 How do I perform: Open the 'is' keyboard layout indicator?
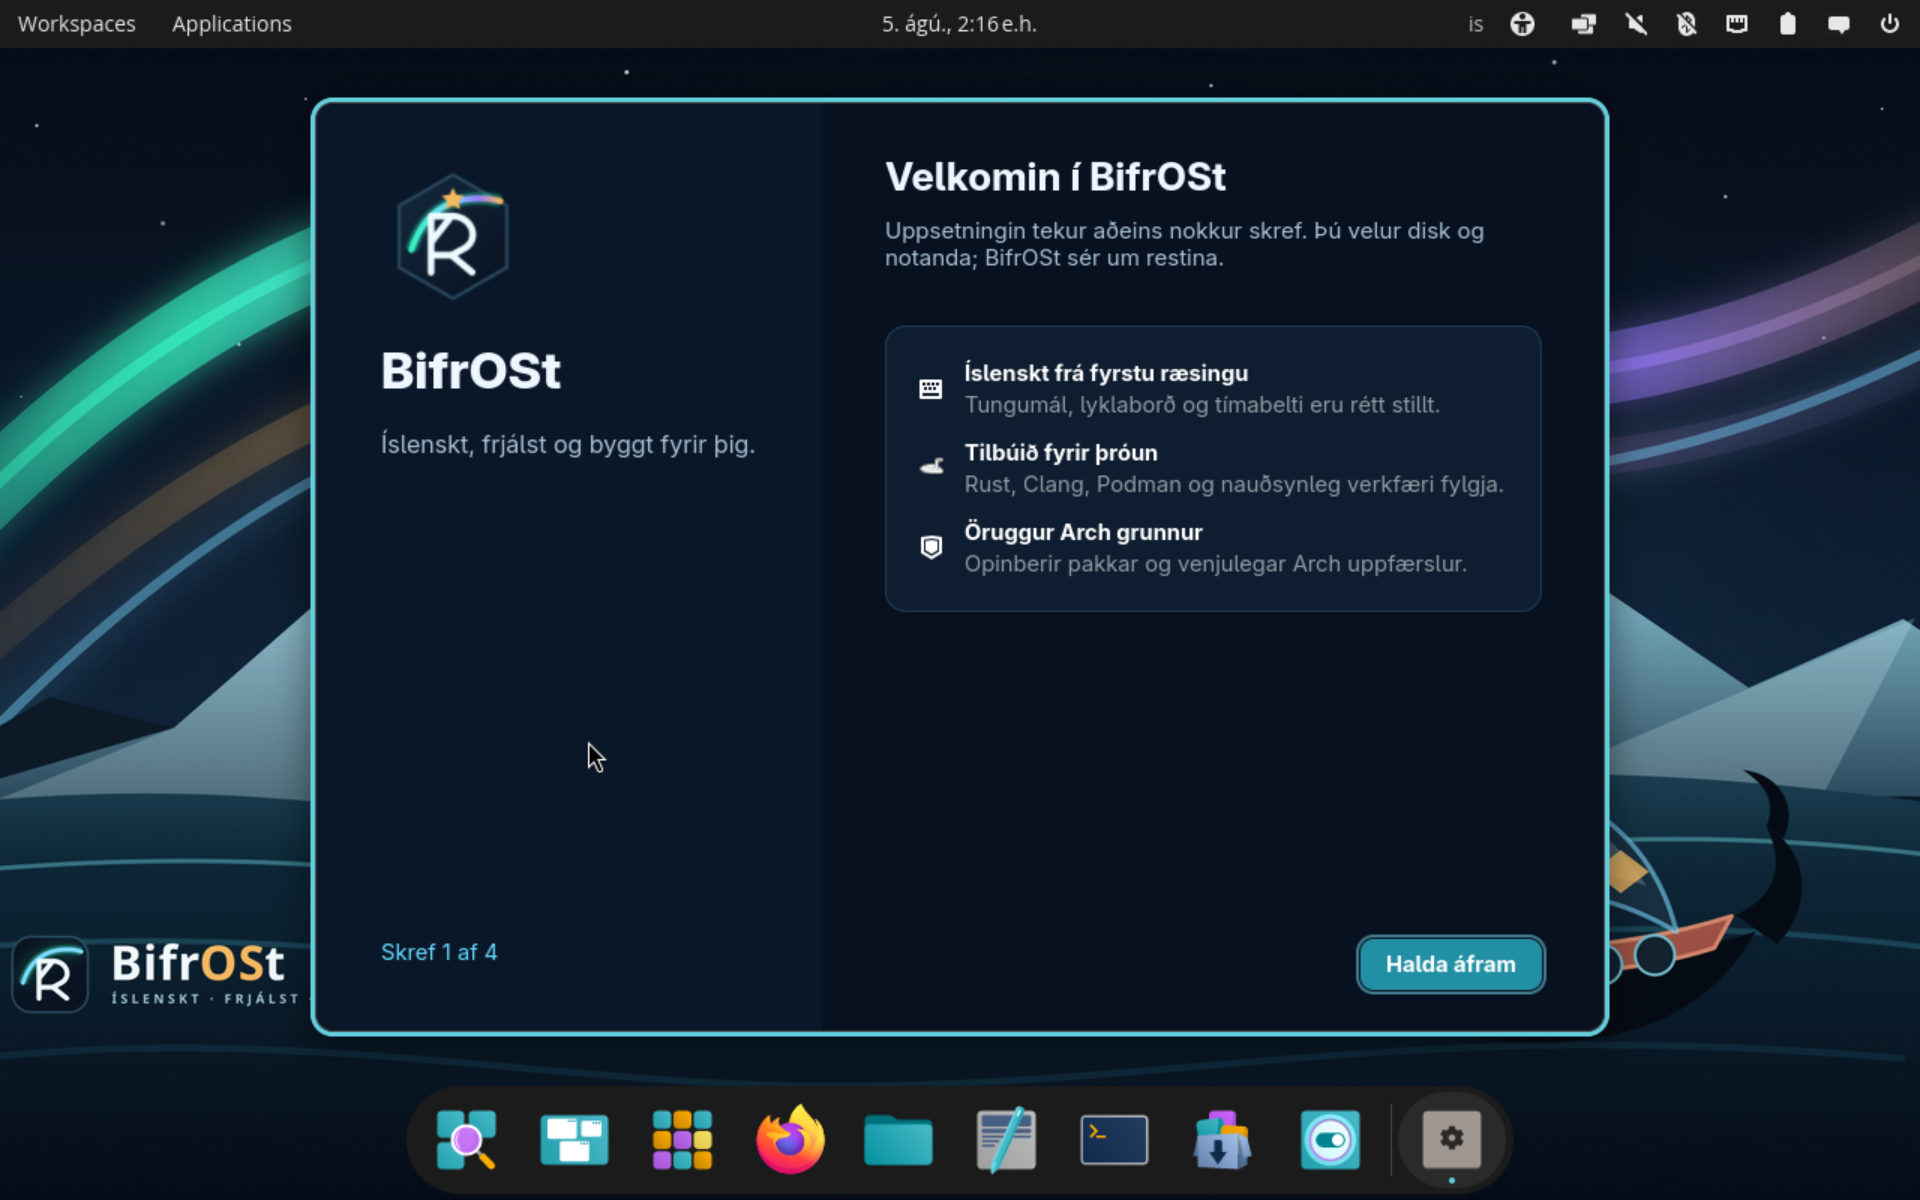click(1475, 24)
